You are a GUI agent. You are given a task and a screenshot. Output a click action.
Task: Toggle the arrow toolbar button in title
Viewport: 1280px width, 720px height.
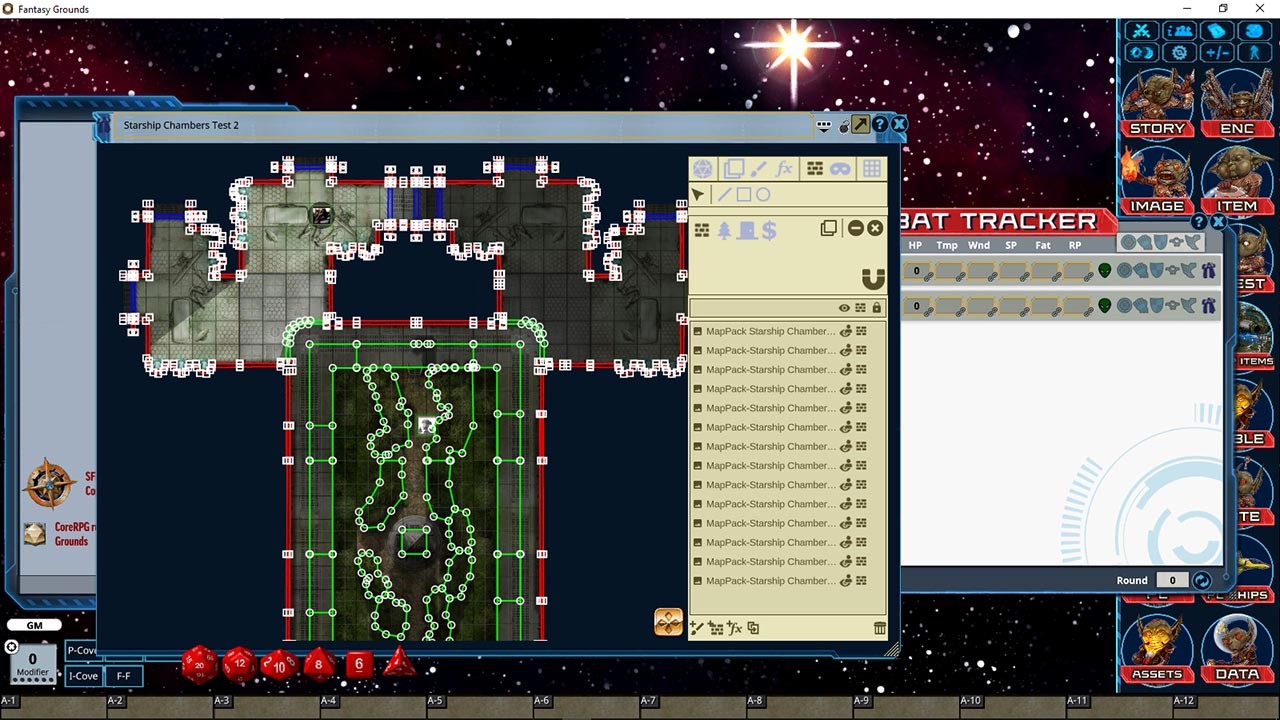tap(860, 125)
